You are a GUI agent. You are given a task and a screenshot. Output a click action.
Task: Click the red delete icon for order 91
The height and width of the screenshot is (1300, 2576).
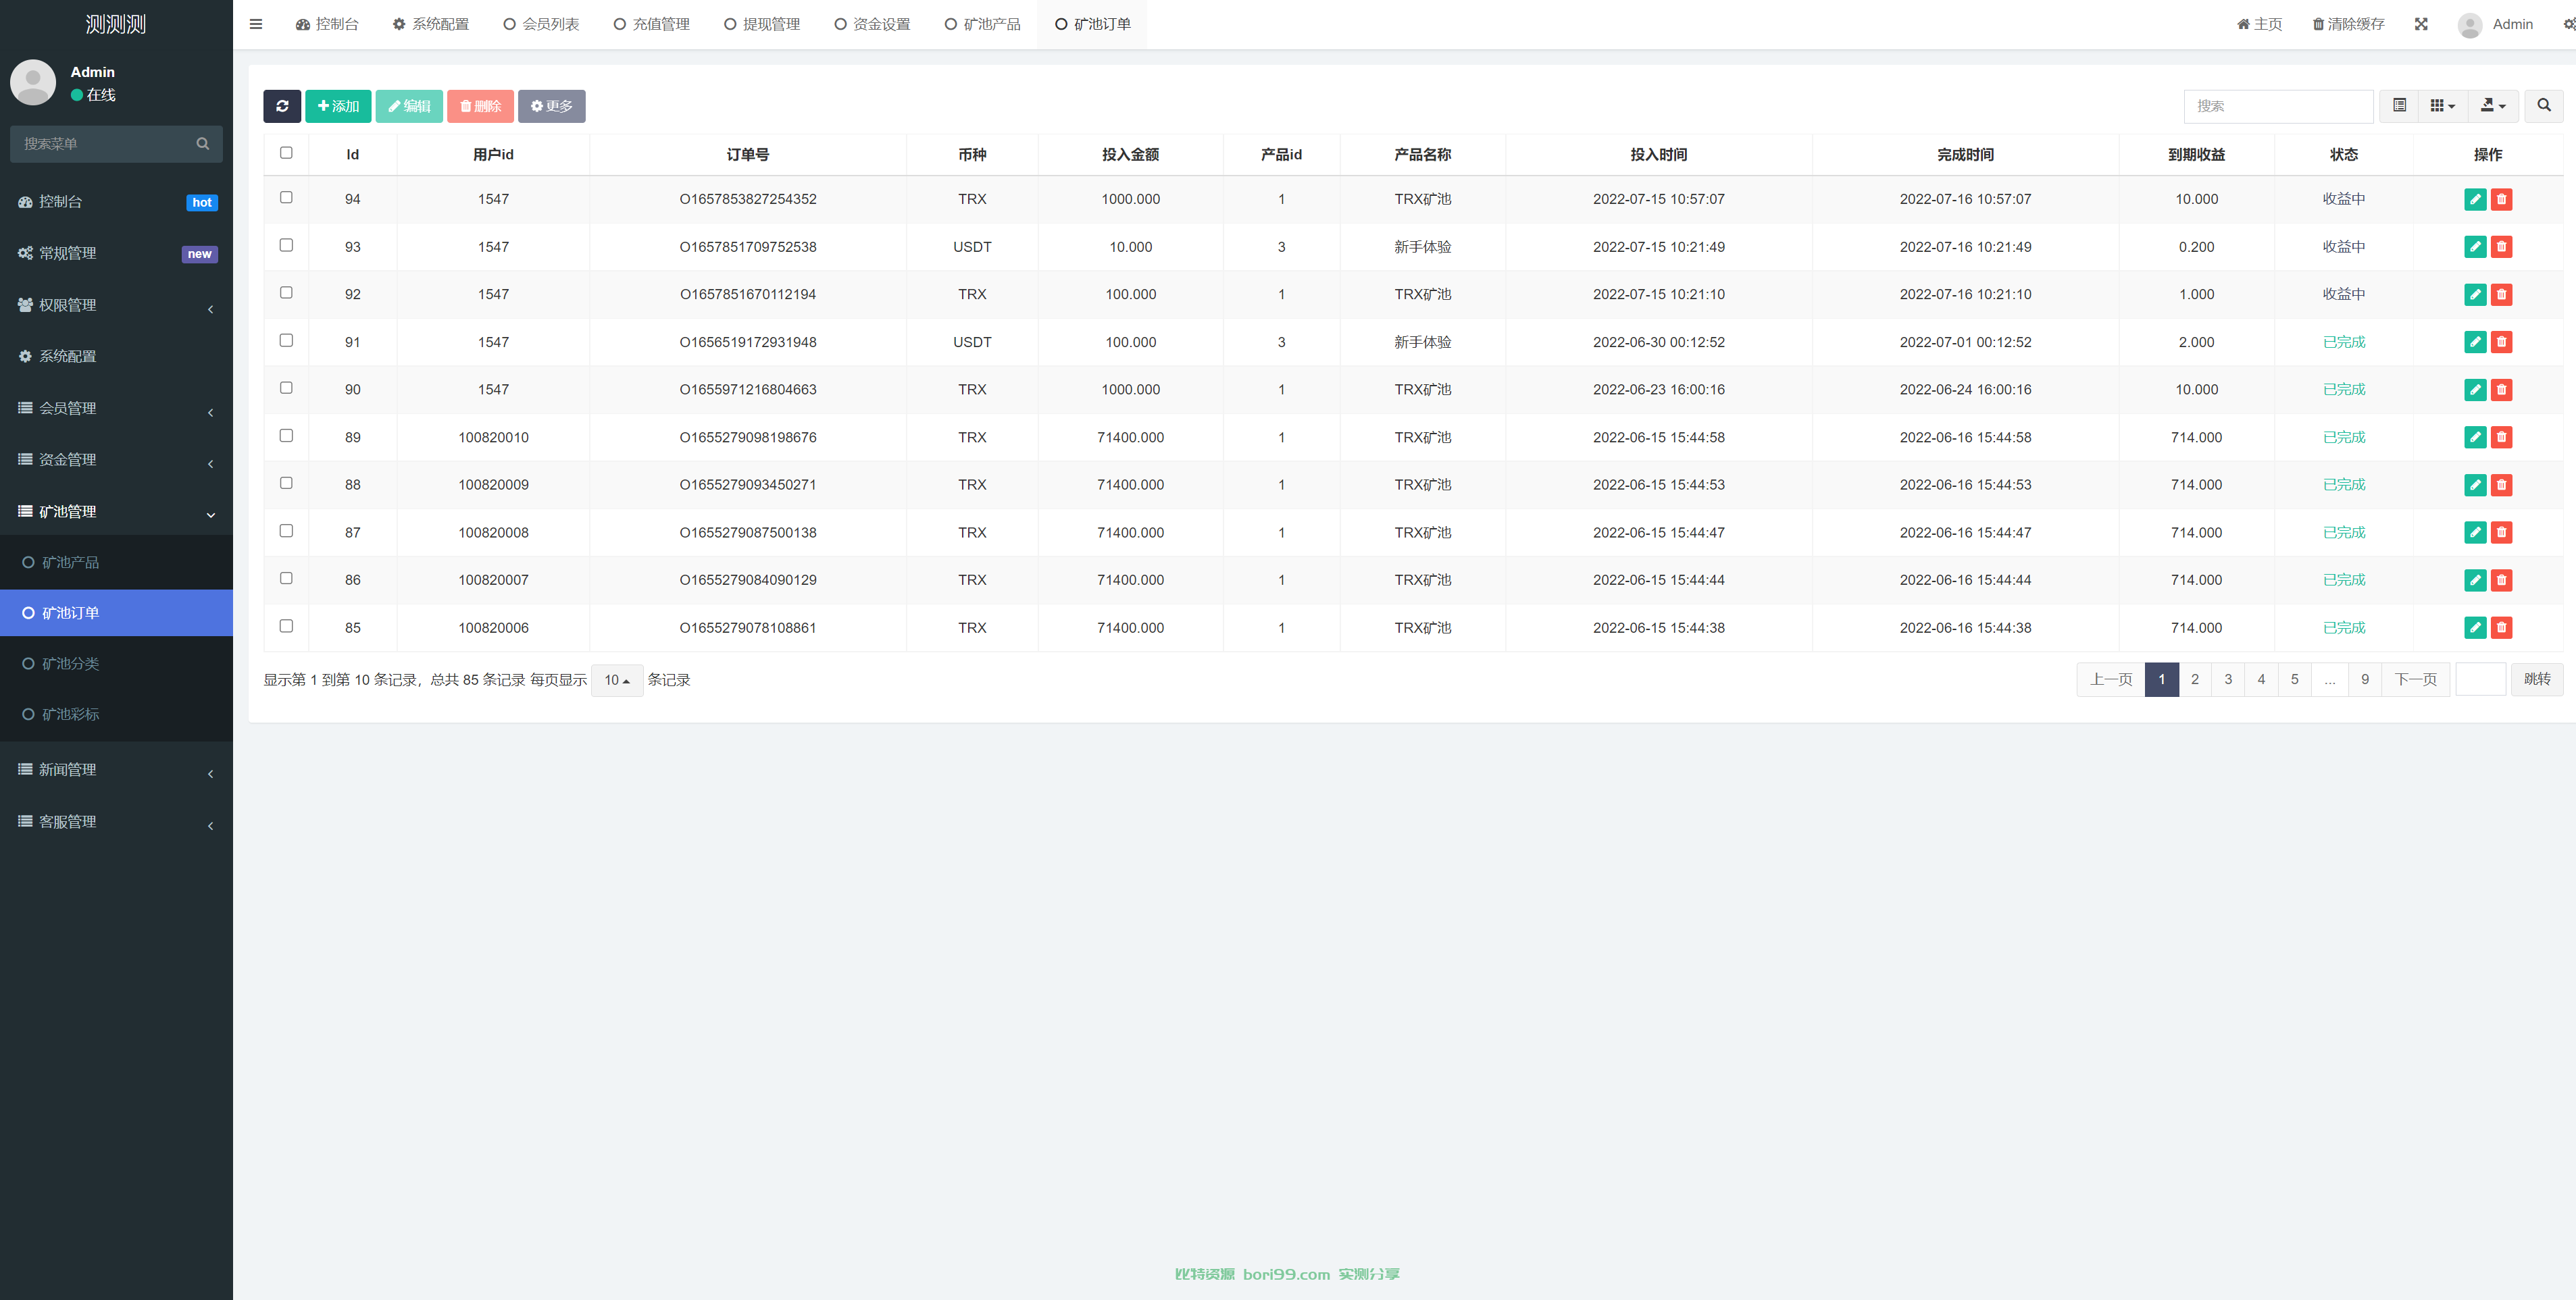[2501, 342]
